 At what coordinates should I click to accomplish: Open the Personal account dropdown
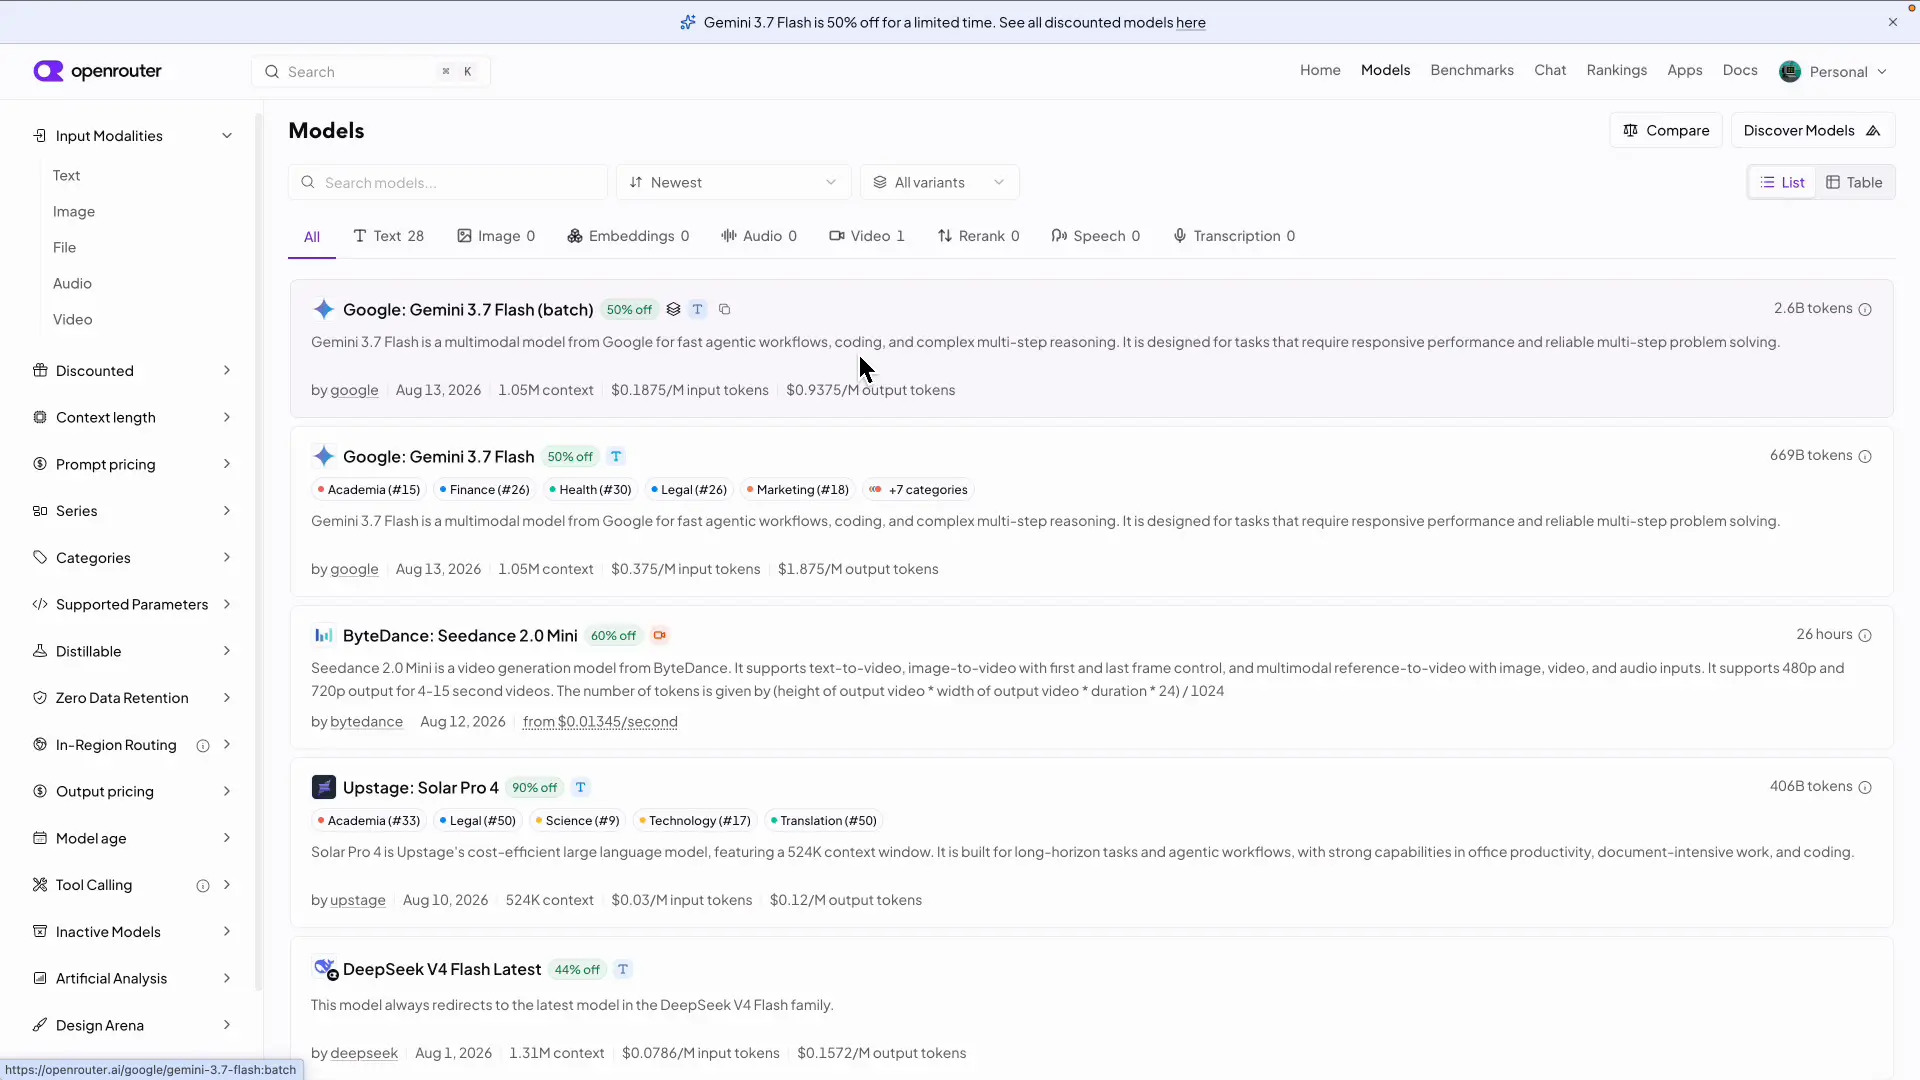pyautogui.click(x=1834, y=71)
